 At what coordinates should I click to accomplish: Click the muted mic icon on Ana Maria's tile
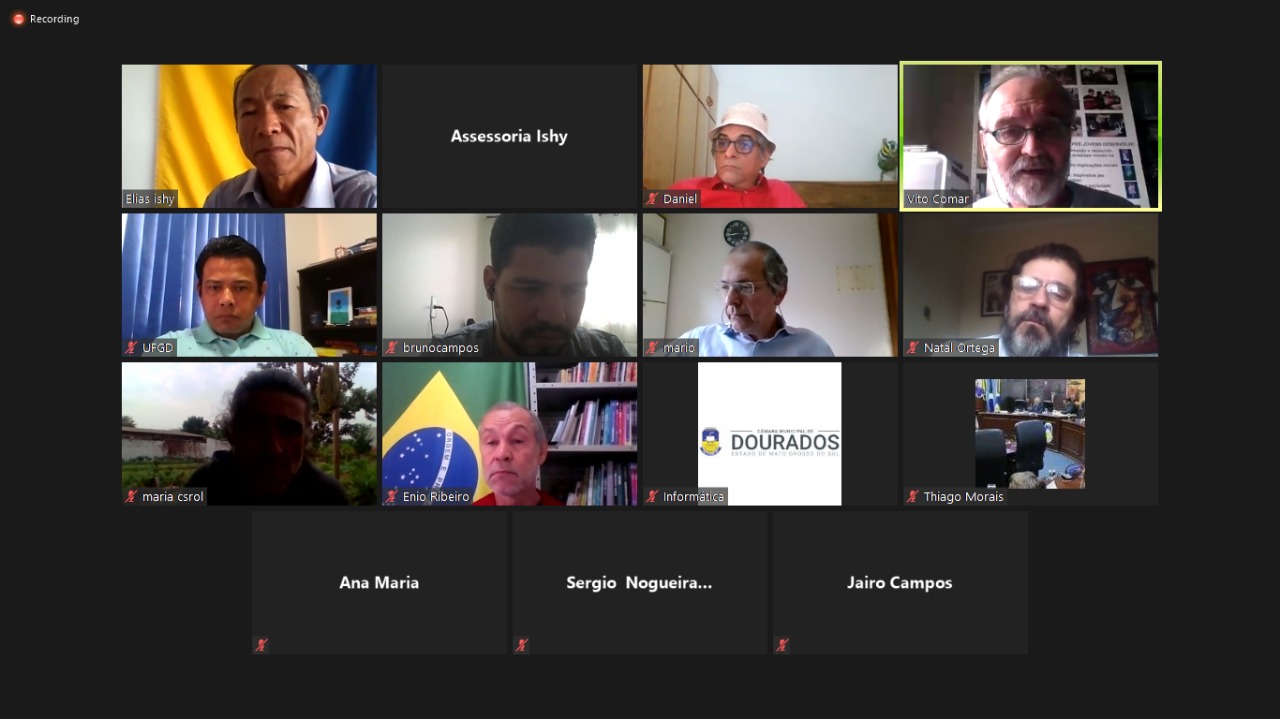coord(261,645)
